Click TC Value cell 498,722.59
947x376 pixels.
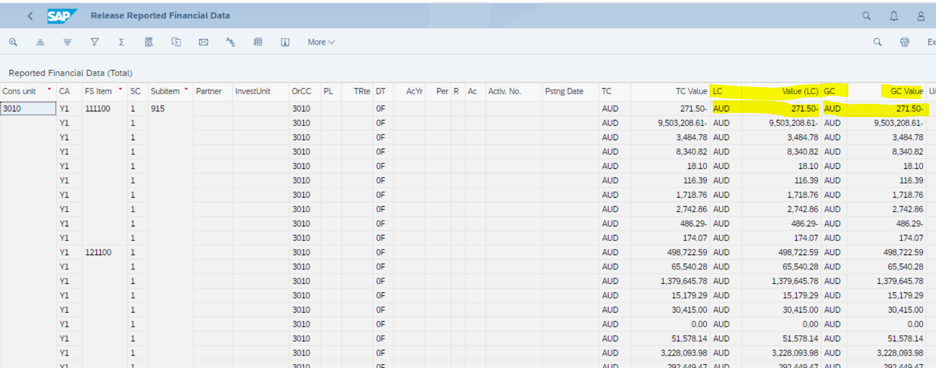point(670,252)
